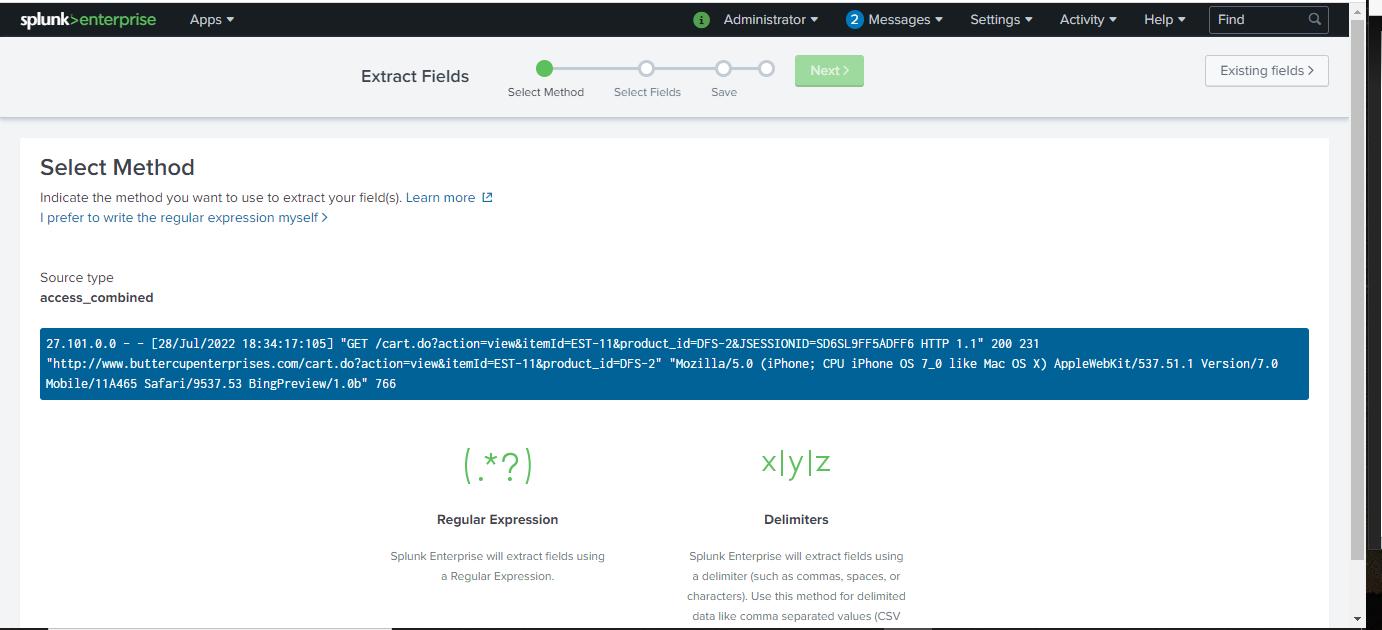This screenshot has width=1382, height=630.
Task: Click the Select Fields step circle
Action: pyautogui.click(x=646, y=68)
